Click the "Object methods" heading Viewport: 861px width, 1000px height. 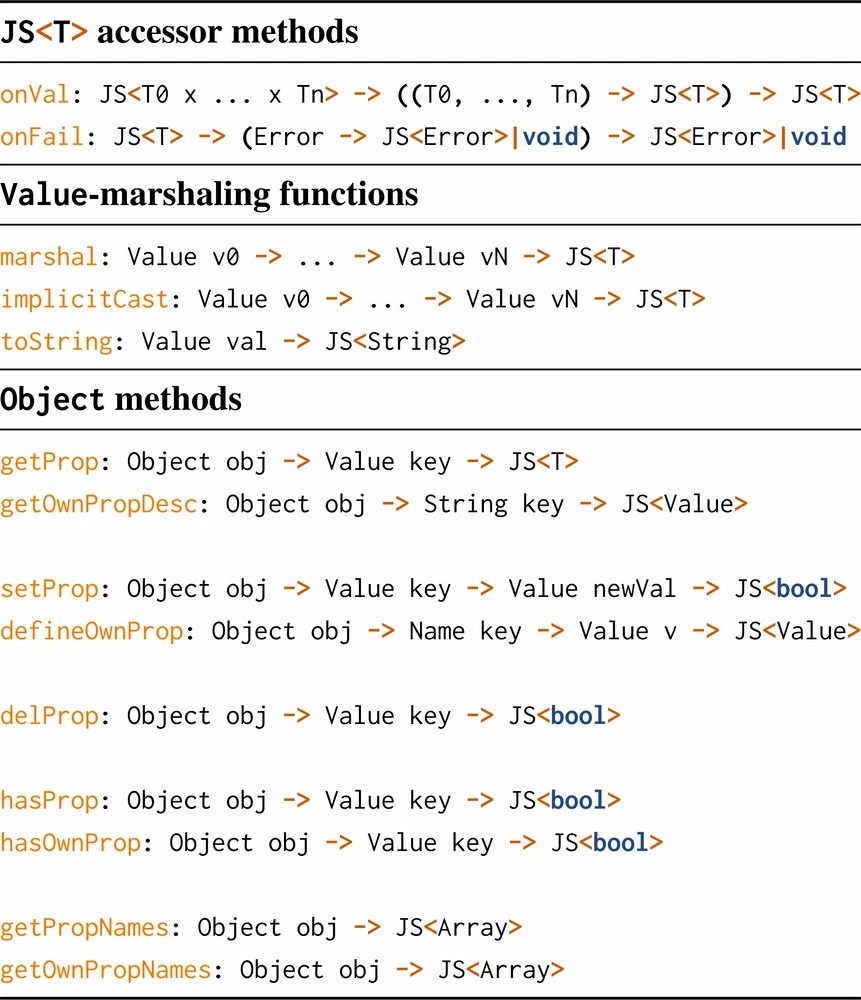point(121,399)
